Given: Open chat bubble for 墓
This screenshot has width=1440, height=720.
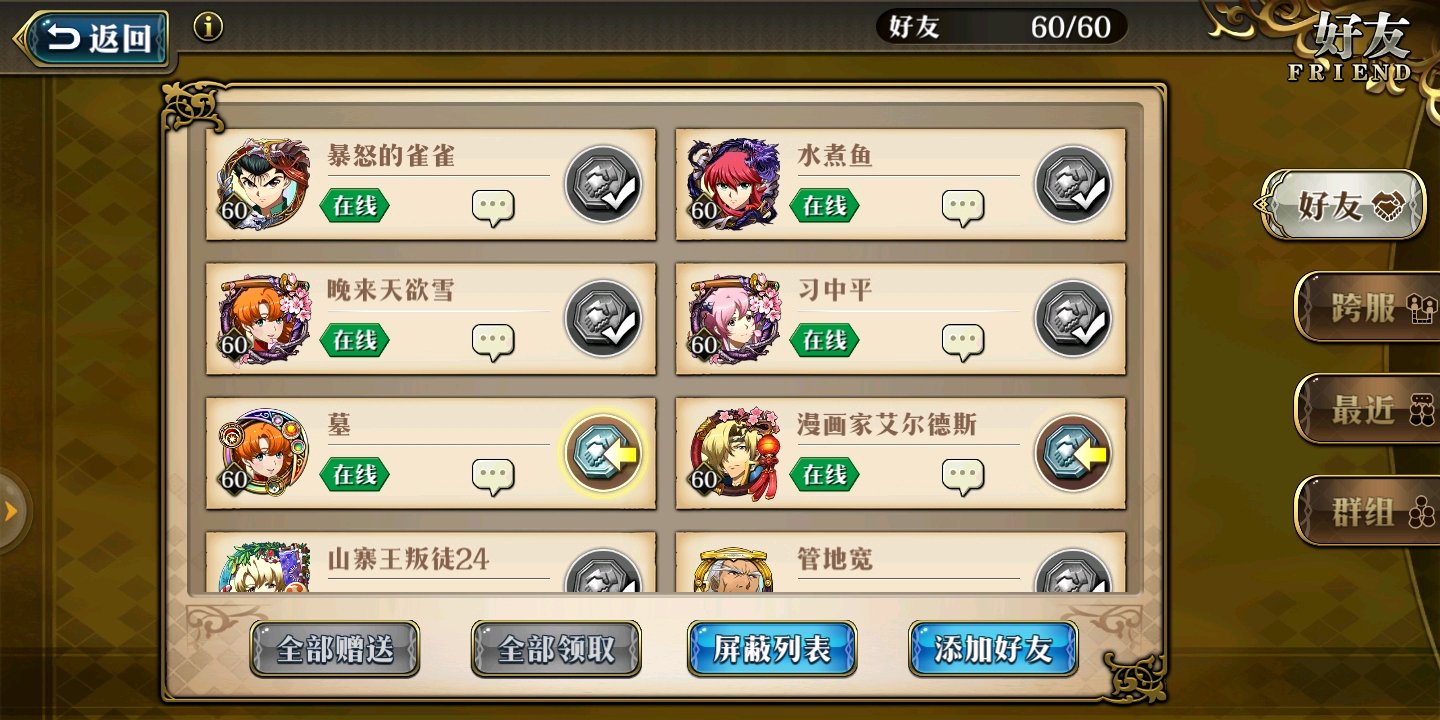Looking at the screenshot, I should (x=493, y=477).
